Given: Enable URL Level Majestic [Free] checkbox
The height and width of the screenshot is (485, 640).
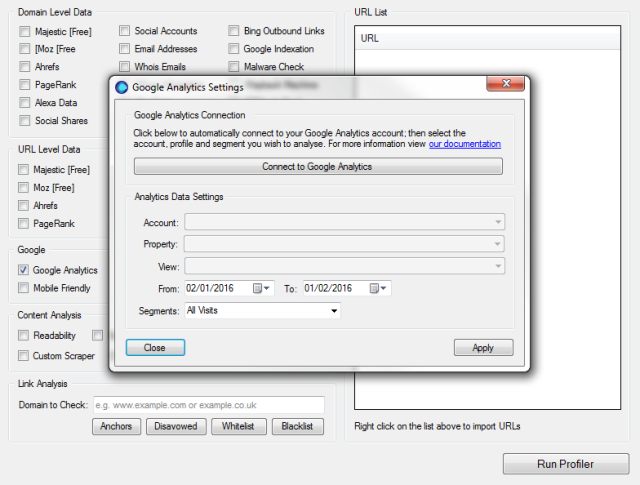Looking at the screenshot, I should pos(24,169).
